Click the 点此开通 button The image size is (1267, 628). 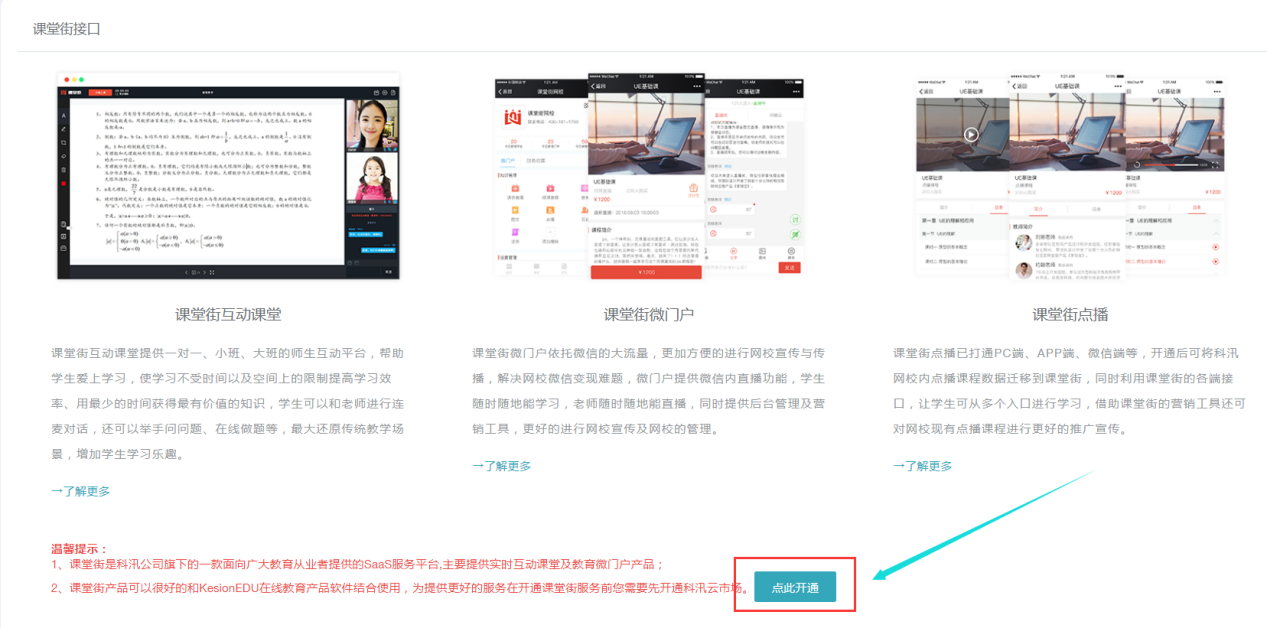(x=795, y=587)
